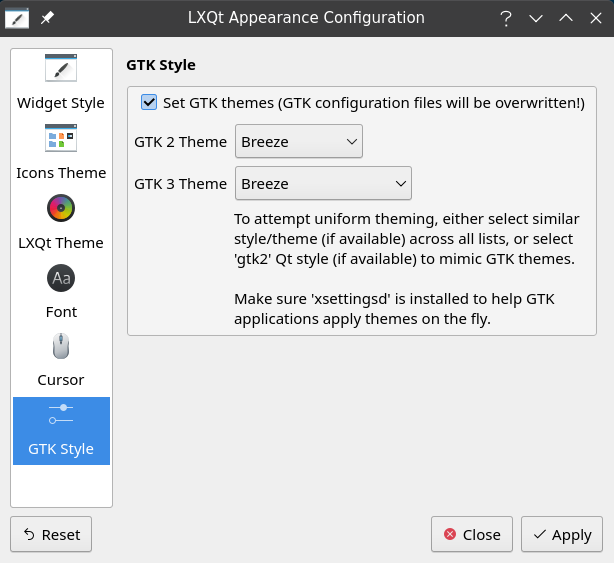Click the title bar down chevron button

point(536,18)
